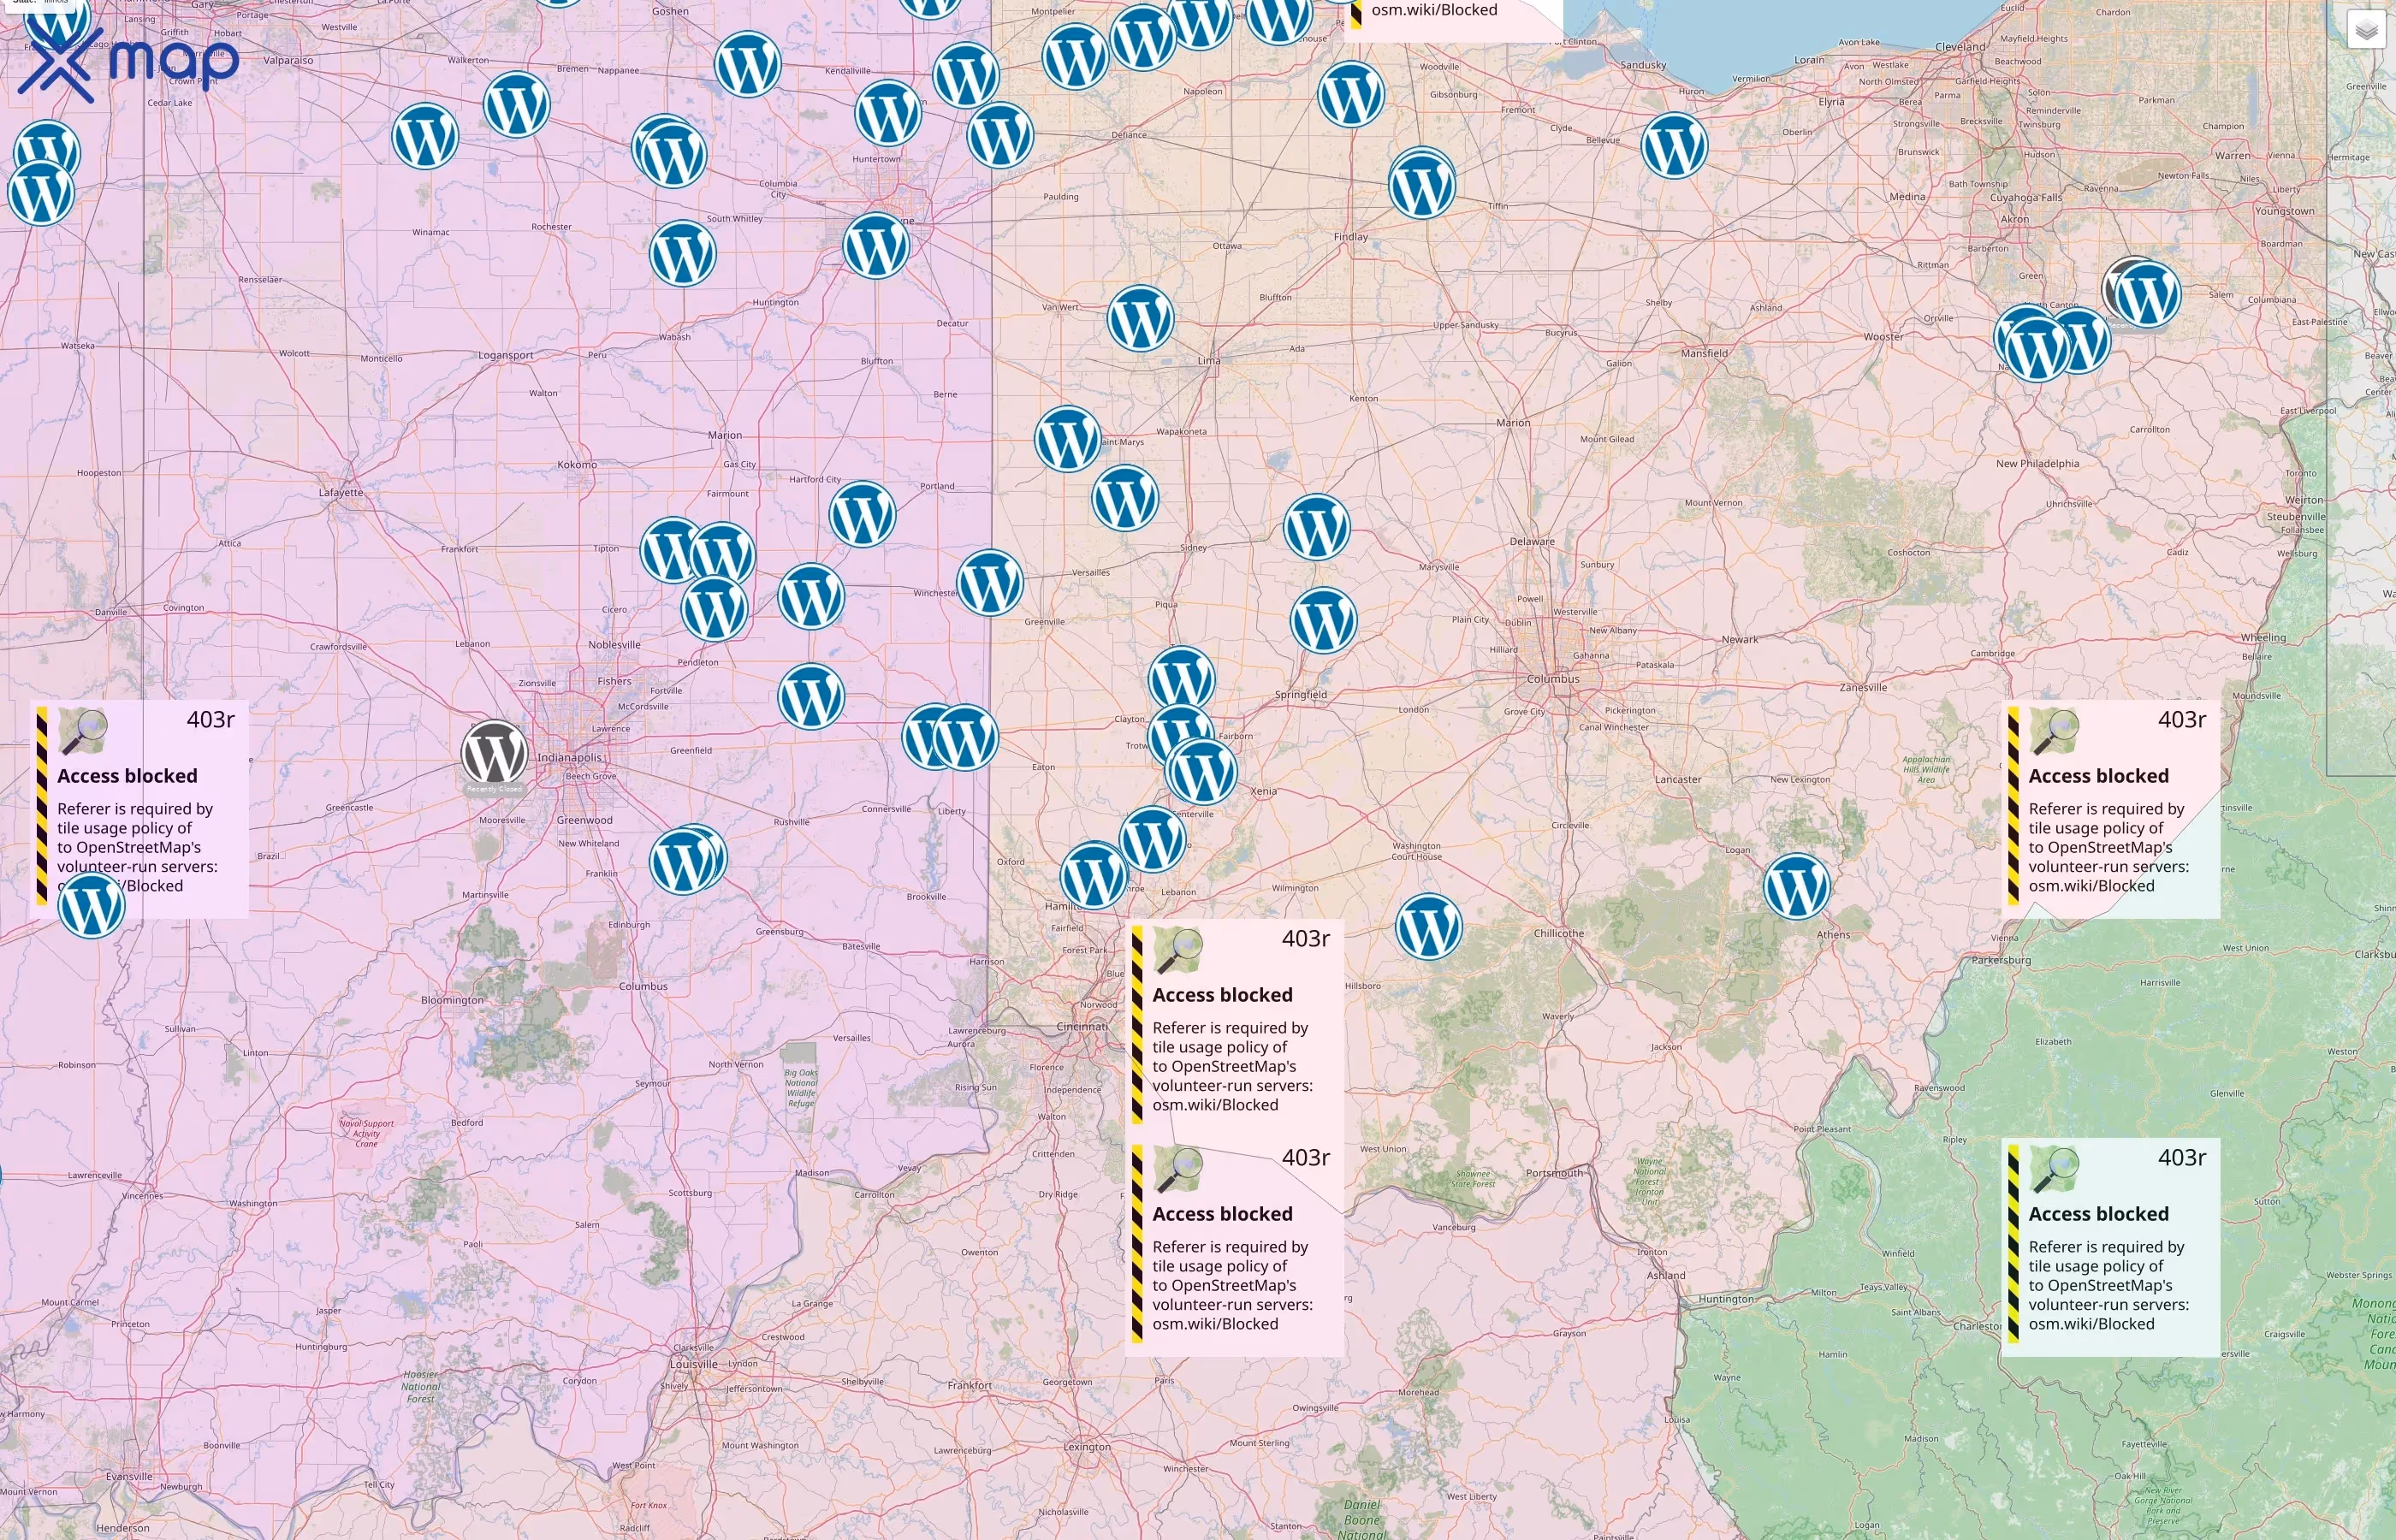The width and height of the screenshot is (2396, 1540).
Task: Select WordPress marker west of Defiance
Action: (1001, 135)
